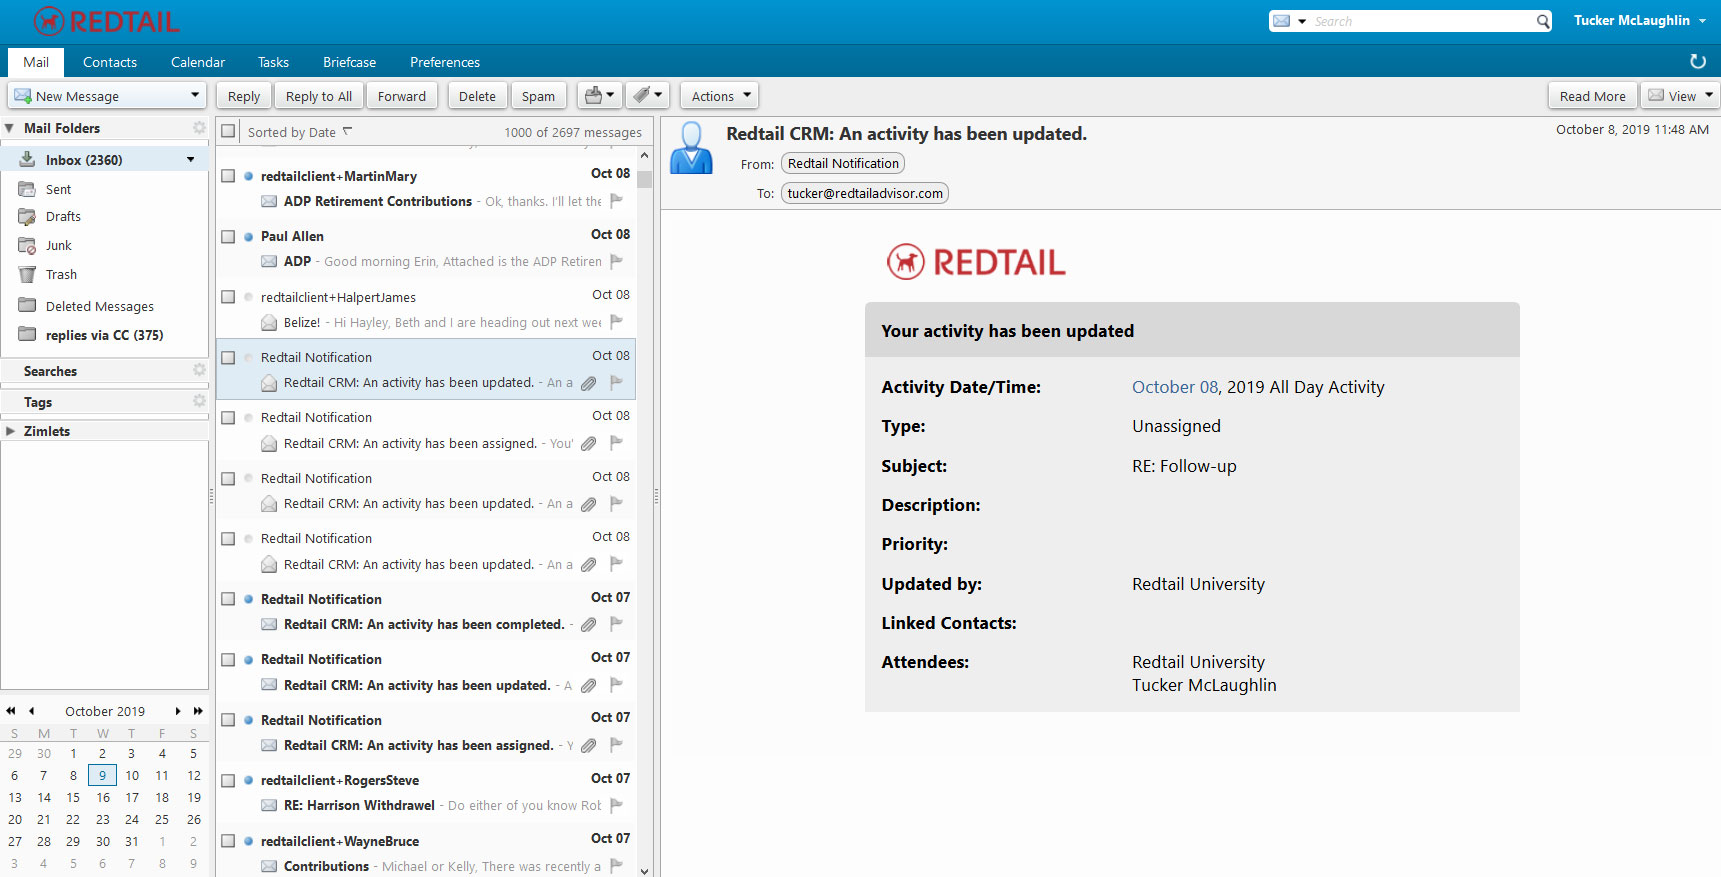Click the Delete button
The height and width of the screenshot is (877, 1721).
coord(477,96)
